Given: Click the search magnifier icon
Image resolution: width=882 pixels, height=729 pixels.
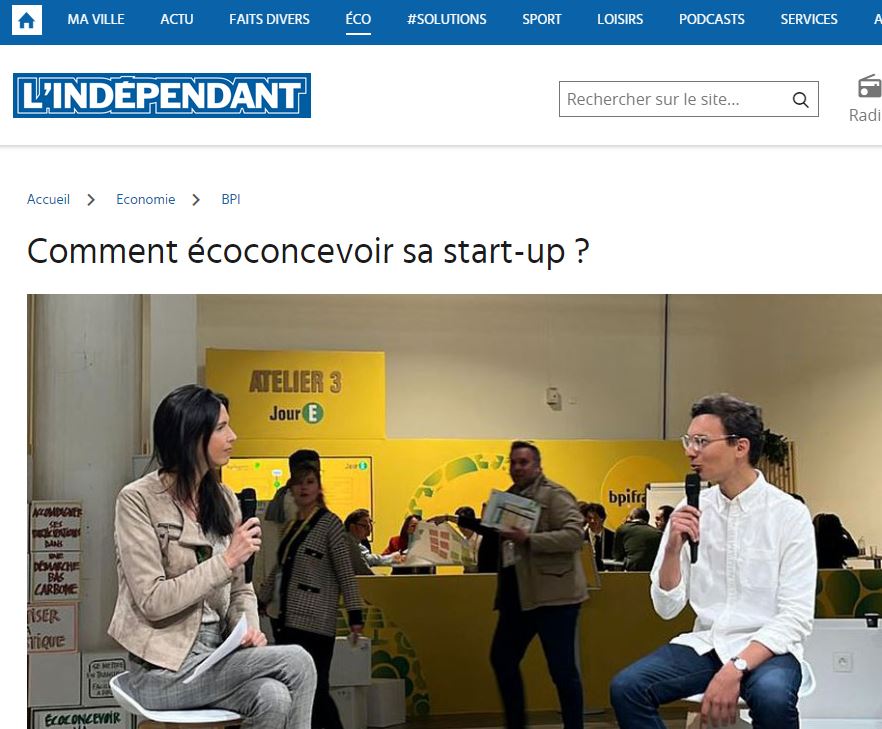Looking at the screenshot, I should pyautogui.click(x=800, y=100).
